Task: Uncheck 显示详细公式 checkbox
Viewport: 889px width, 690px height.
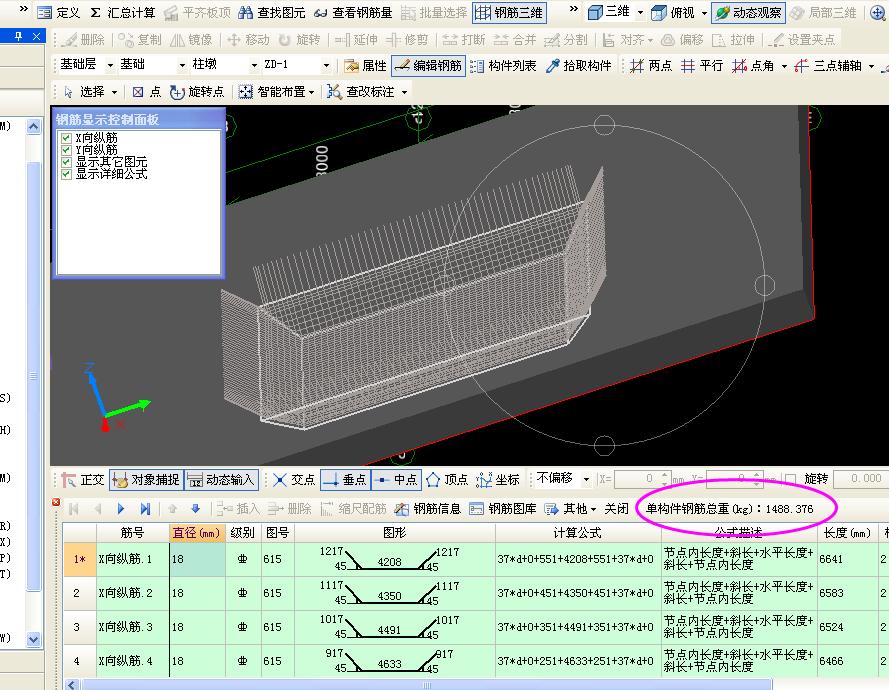Action: (66, 173)
